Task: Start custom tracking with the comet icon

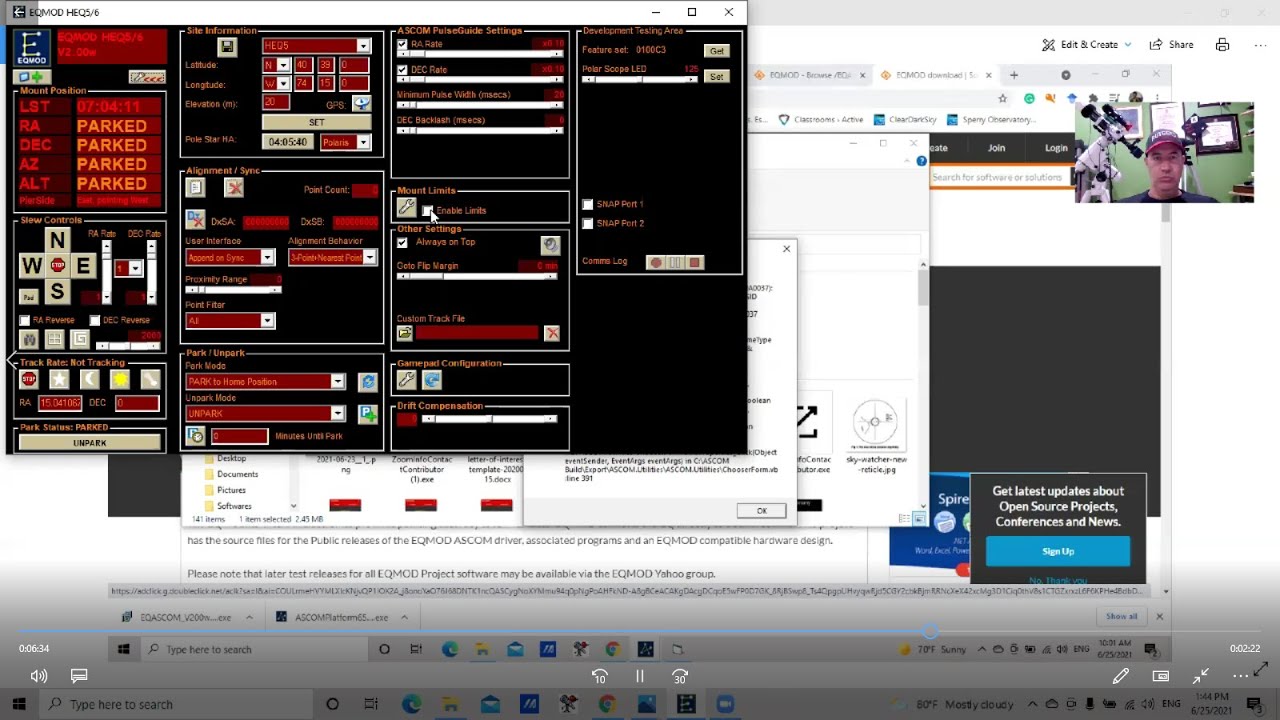Action: coord(150,379)
